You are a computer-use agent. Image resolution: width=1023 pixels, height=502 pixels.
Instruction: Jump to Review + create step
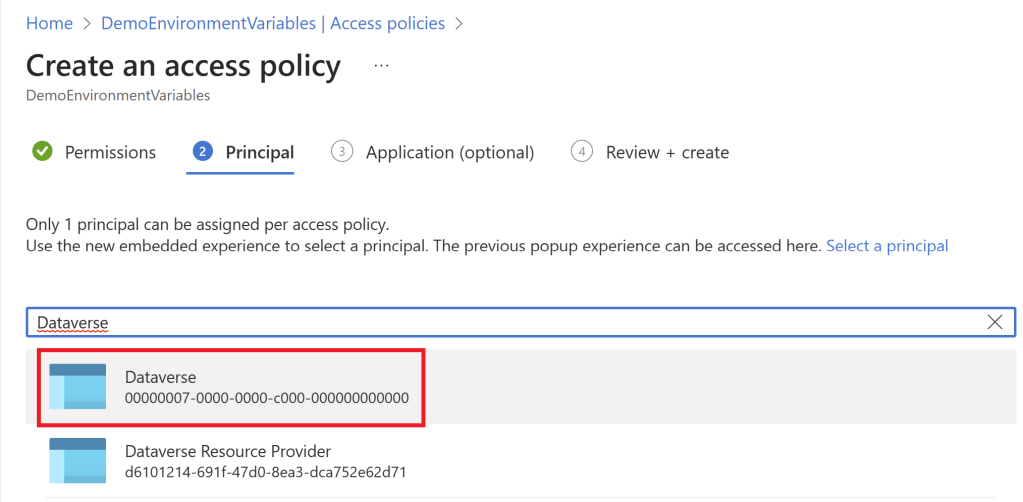pyautogui.click(x=667, y=152)
